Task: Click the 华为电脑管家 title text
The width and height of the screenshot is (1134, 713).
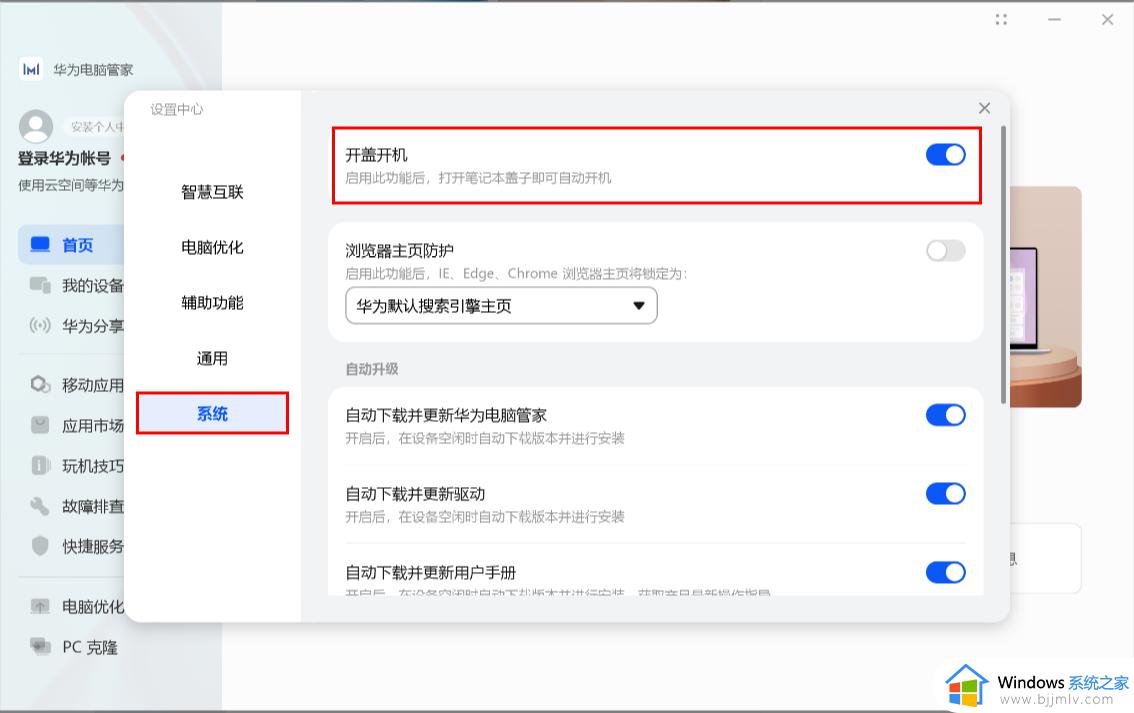Action: (93, 70)
